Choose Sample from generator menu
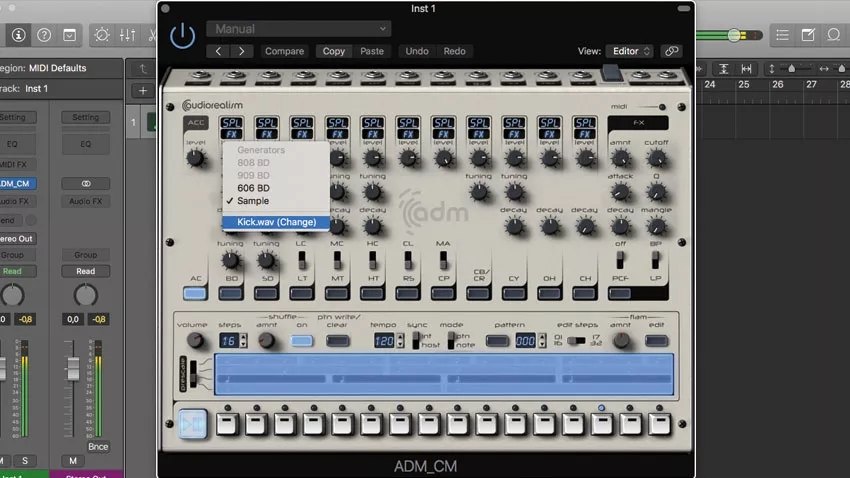The image size is (850, 478). click(253, 201)
